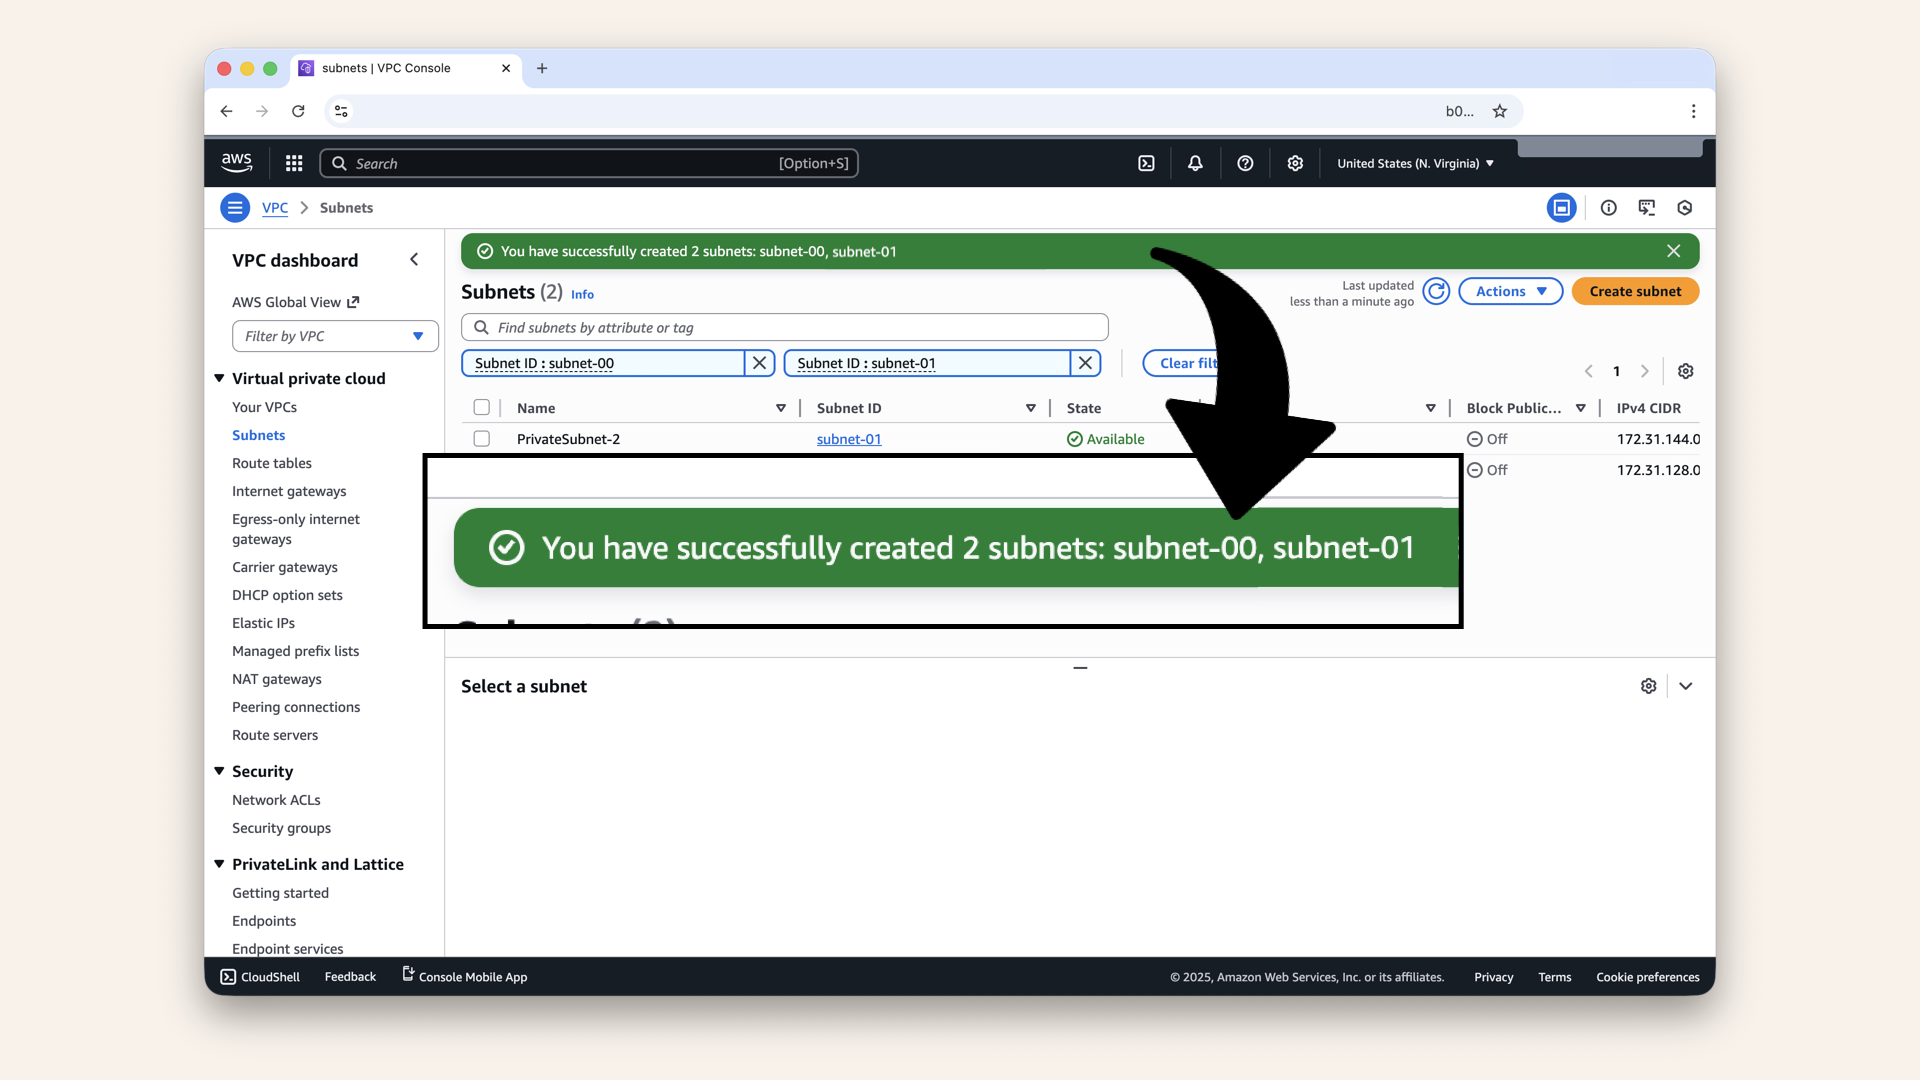Open the table preferences gear above the subnet list
The height and width of the screenshot is (1080, 1920).
[1685, 370]
